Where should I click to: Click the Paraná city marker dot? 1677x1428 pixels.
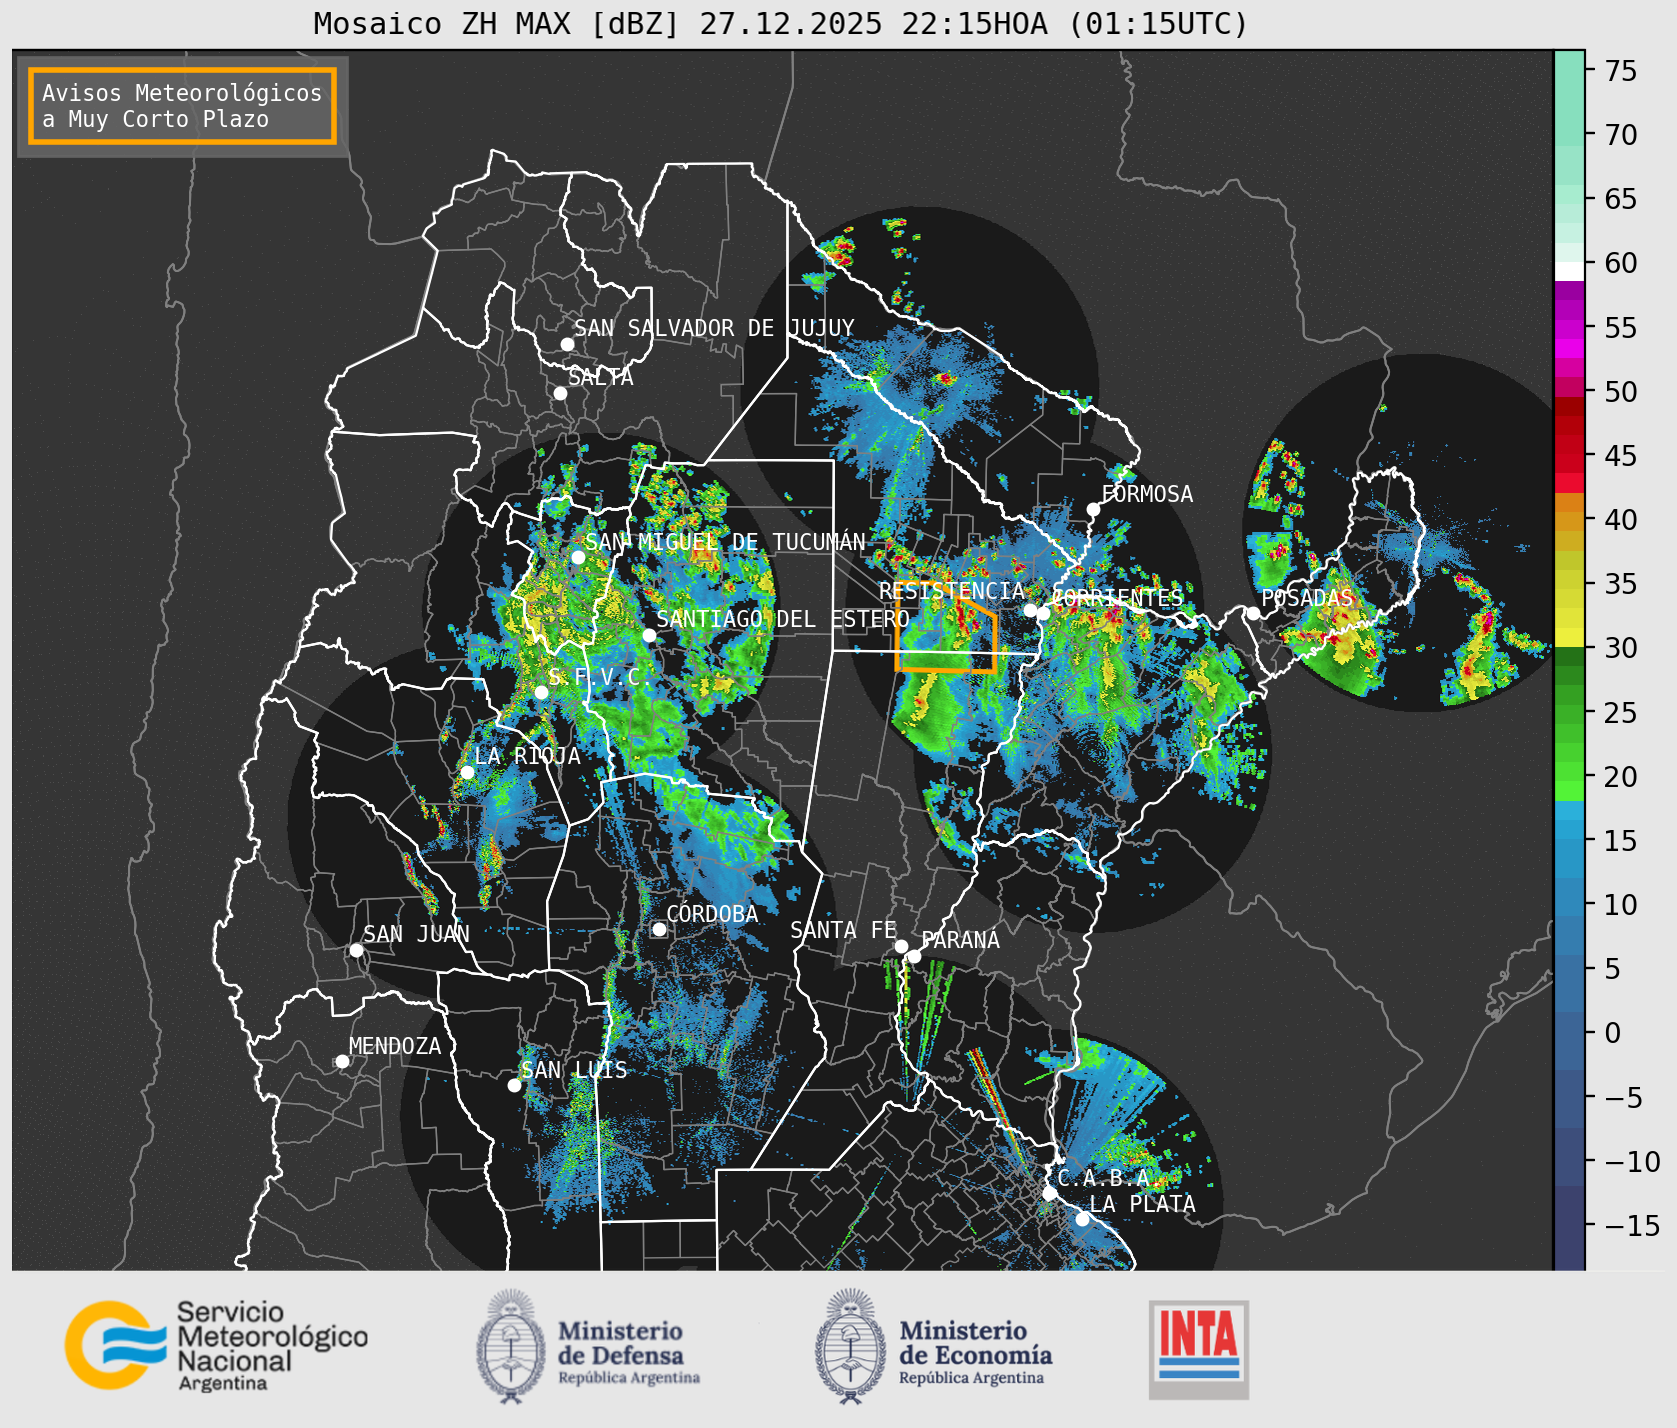click(914, 956)
